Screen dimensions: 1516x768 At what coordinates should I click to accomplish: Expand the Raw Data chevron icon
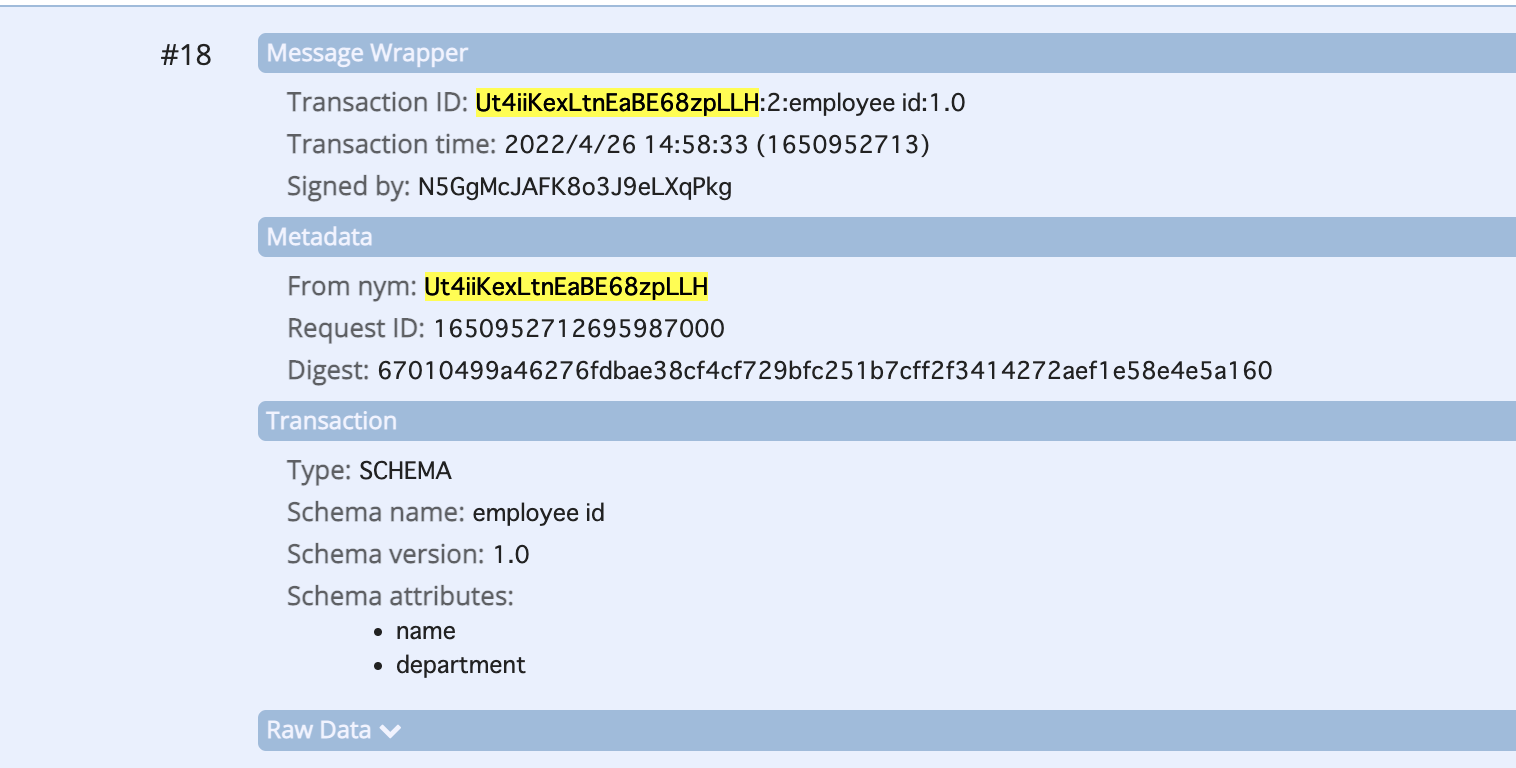(390, 731)
